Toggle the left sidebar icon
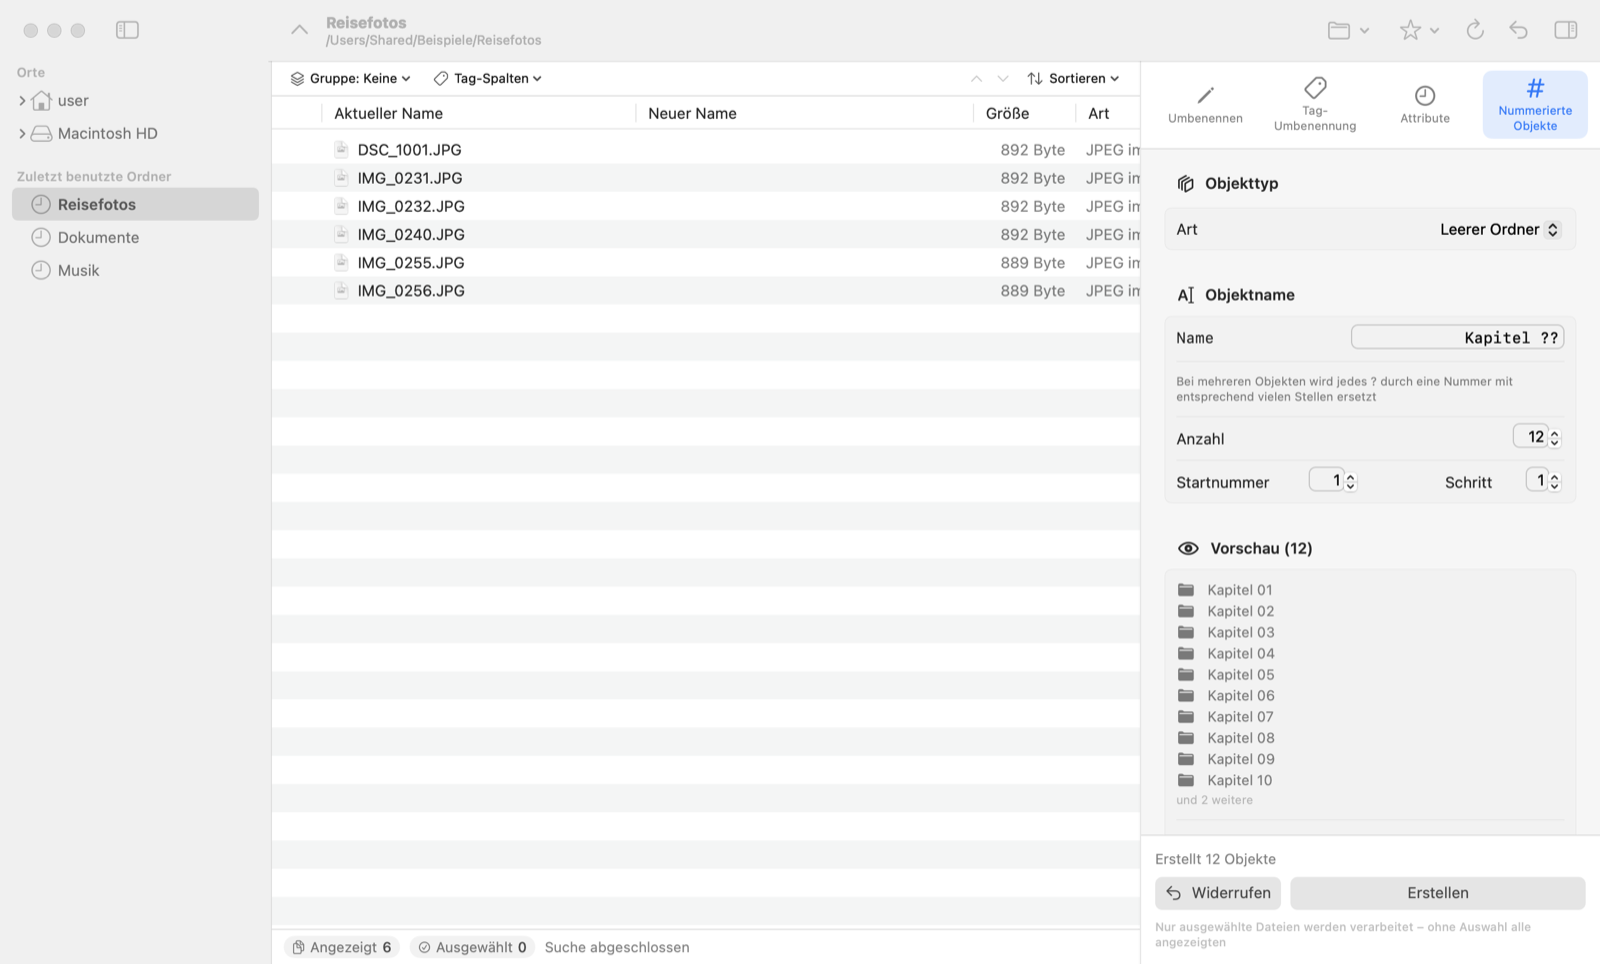Viewport: 1600px width, 964px height. tap(127, 30)
